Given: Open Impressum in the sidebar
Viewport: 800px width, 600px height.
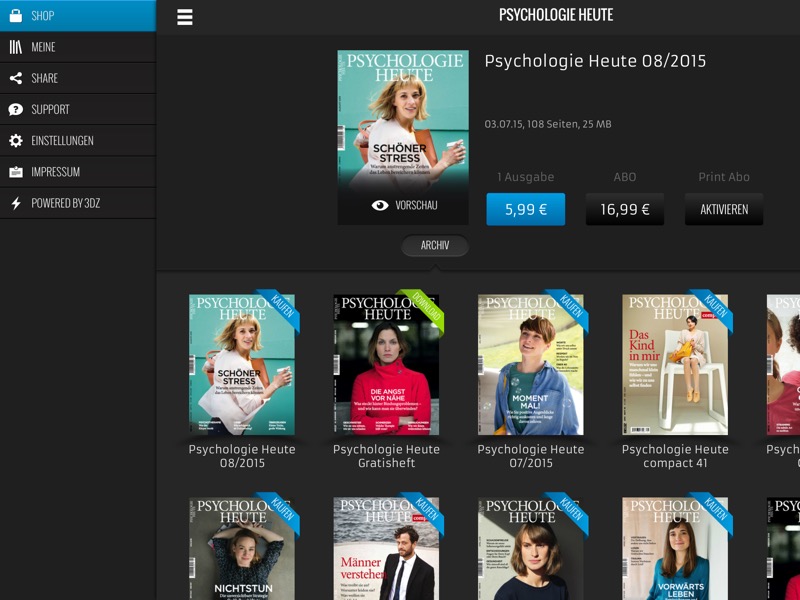Looking at the screenshot, I should pyautogui.click(x=78, y=172).
